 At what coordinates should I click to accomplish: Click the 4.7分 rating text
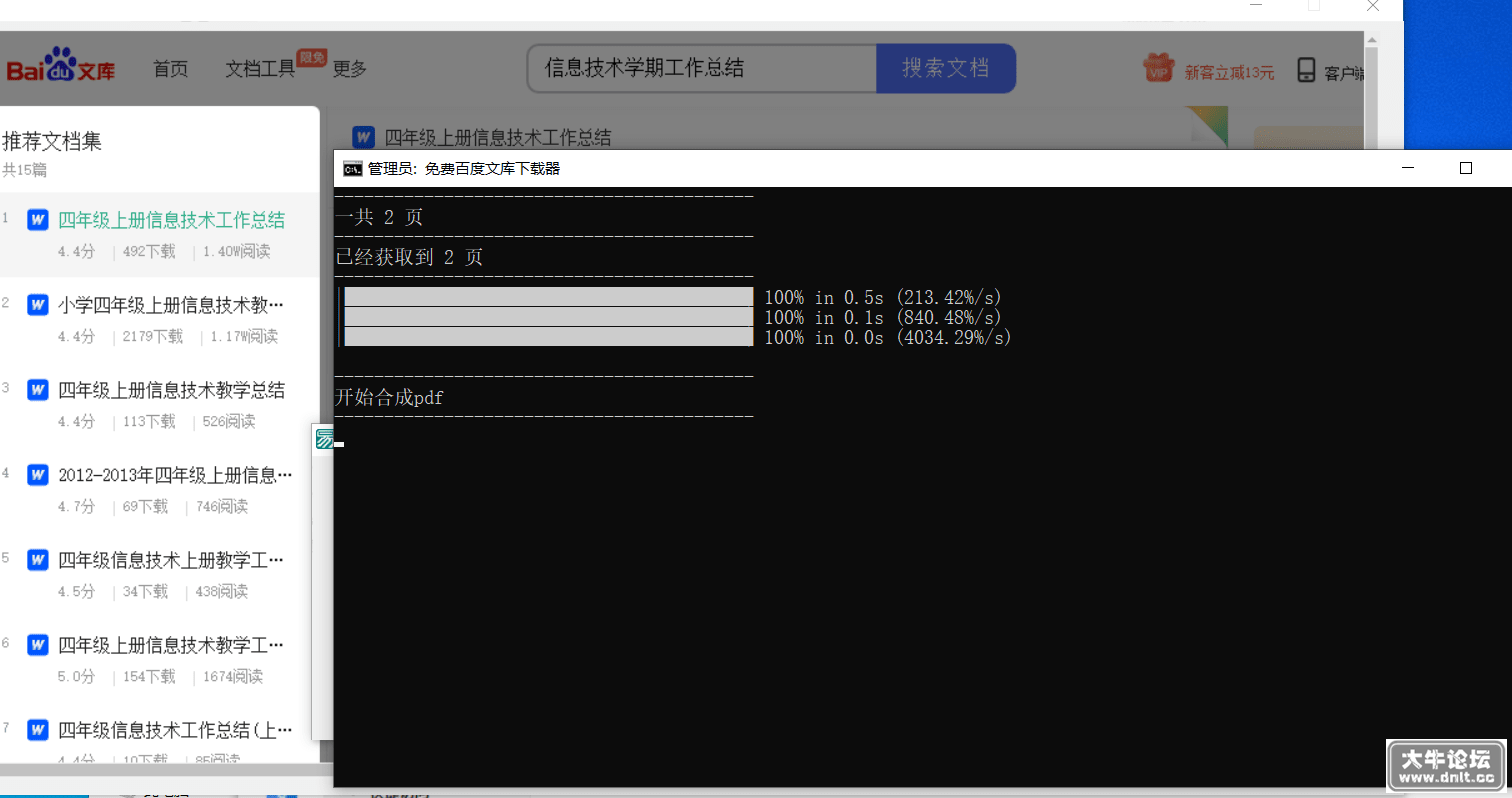tap(76, 507)
